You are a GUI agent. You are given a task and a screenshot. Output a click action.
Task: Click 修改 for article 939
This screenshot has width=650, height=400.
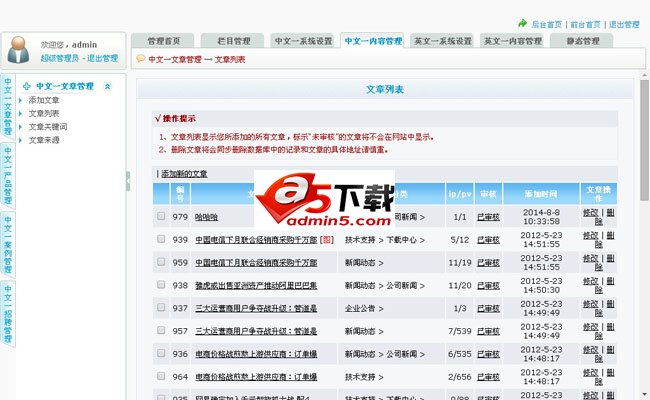coord(591,235)
